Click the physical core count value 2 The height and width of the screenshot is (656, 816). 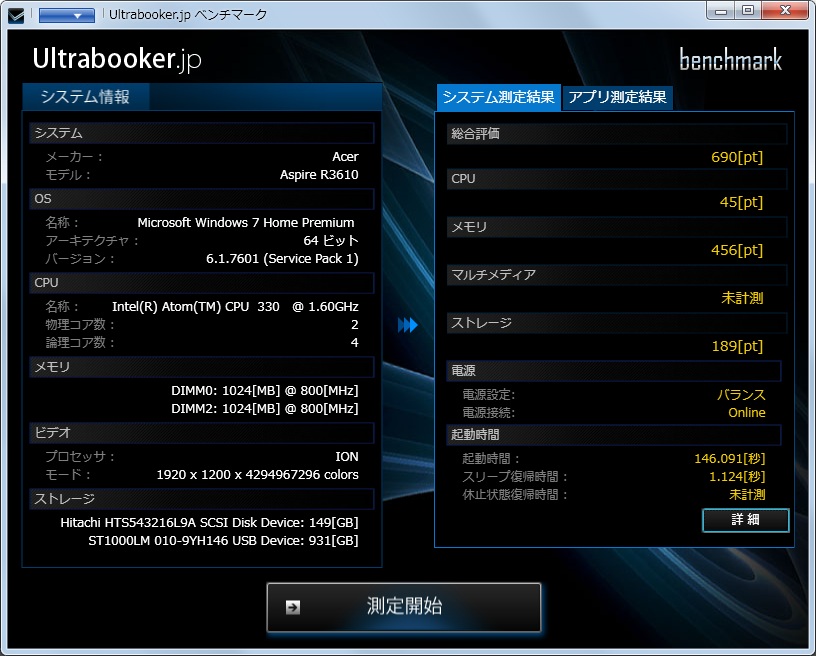coord(354,325)
